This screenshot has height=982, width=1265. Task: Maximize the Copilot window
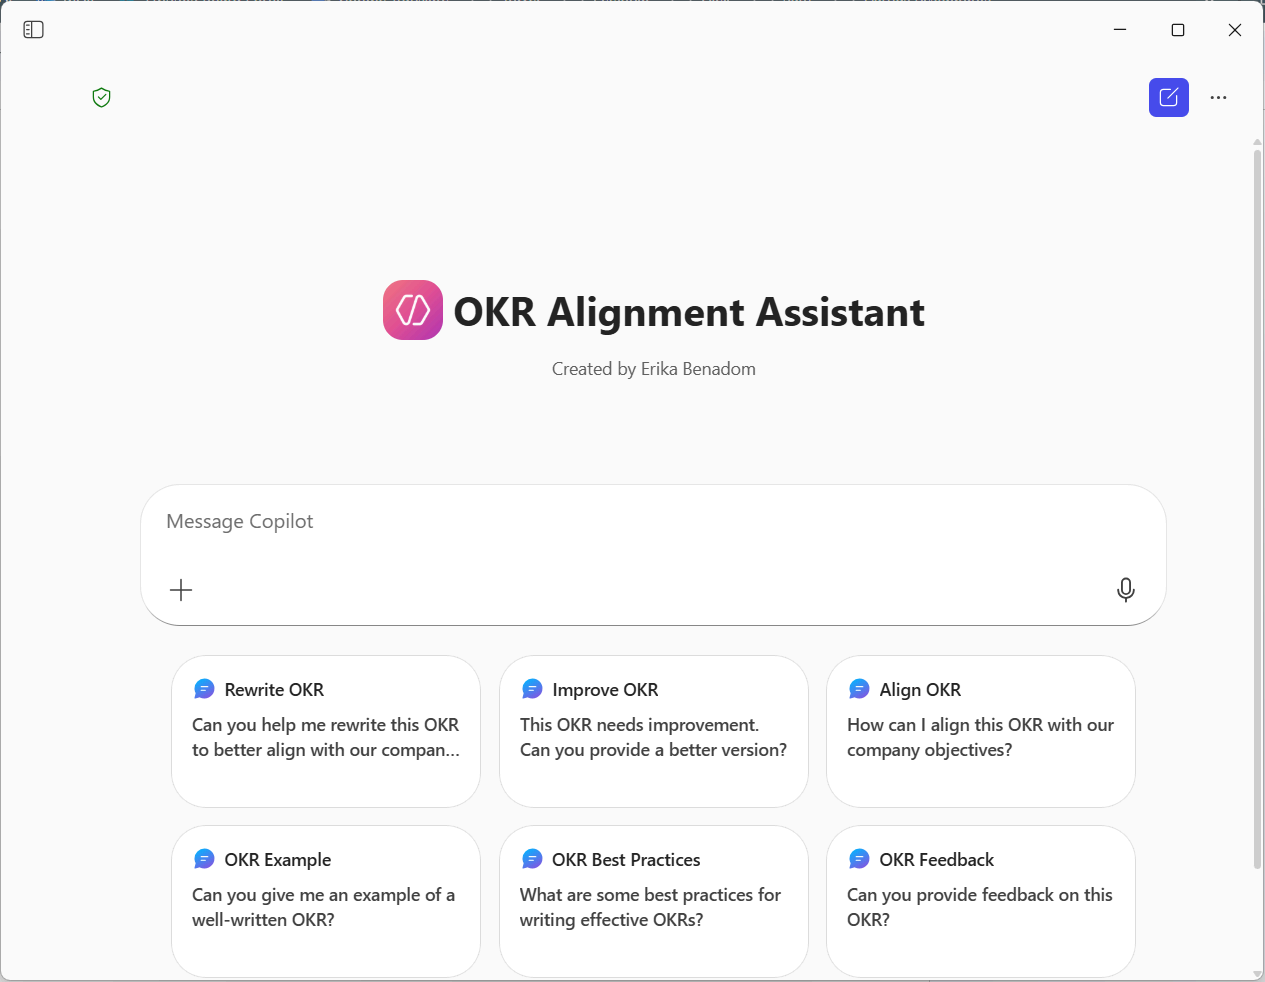1178,30
